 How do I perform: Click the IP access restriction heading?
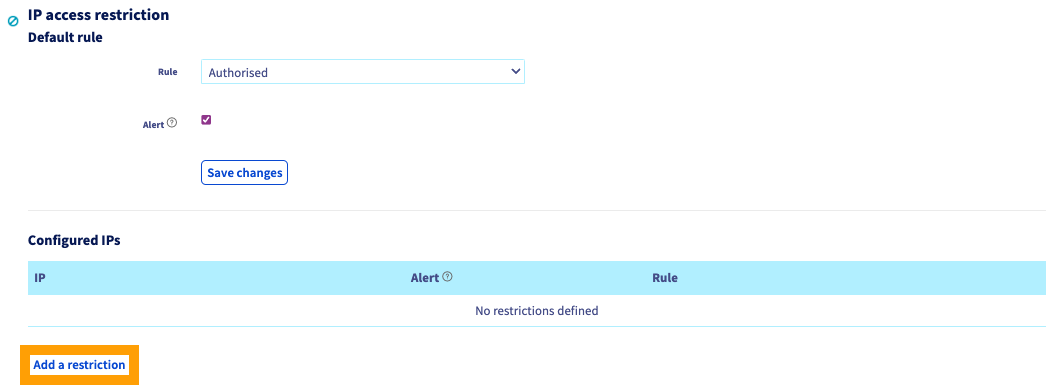click(99, 14)
